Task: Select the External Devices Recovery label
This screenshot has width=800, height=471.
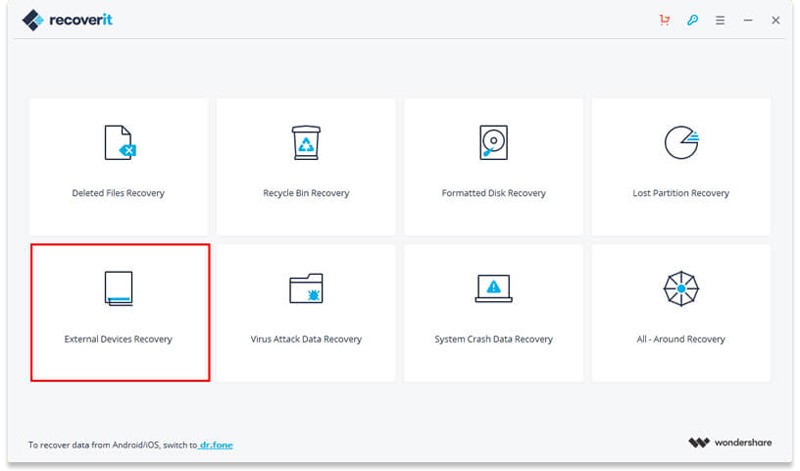Action: (118, 339)
